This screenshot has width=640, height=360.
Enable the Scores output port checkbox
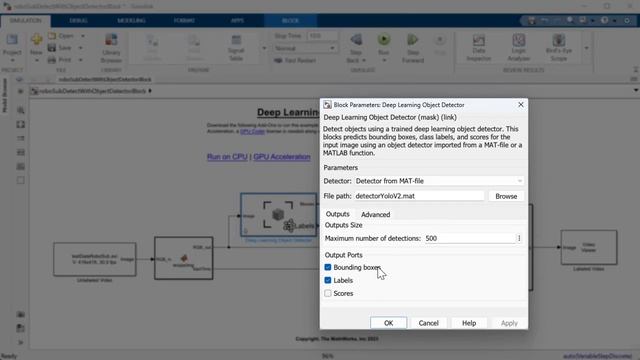328,293
